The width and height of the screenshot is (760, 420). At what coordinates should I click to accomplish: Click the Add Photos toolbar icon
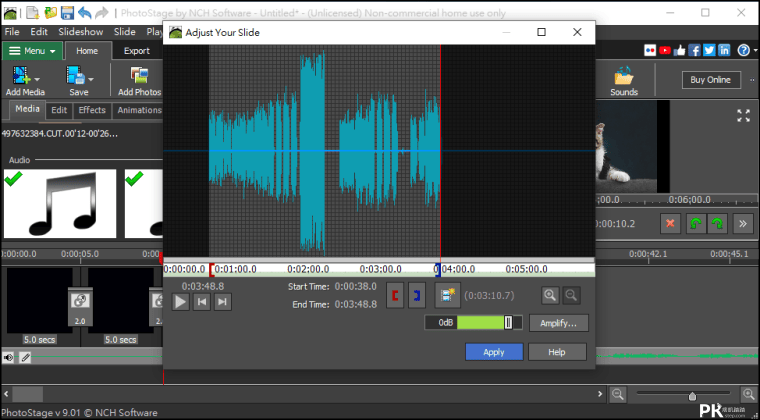(140, 76)
